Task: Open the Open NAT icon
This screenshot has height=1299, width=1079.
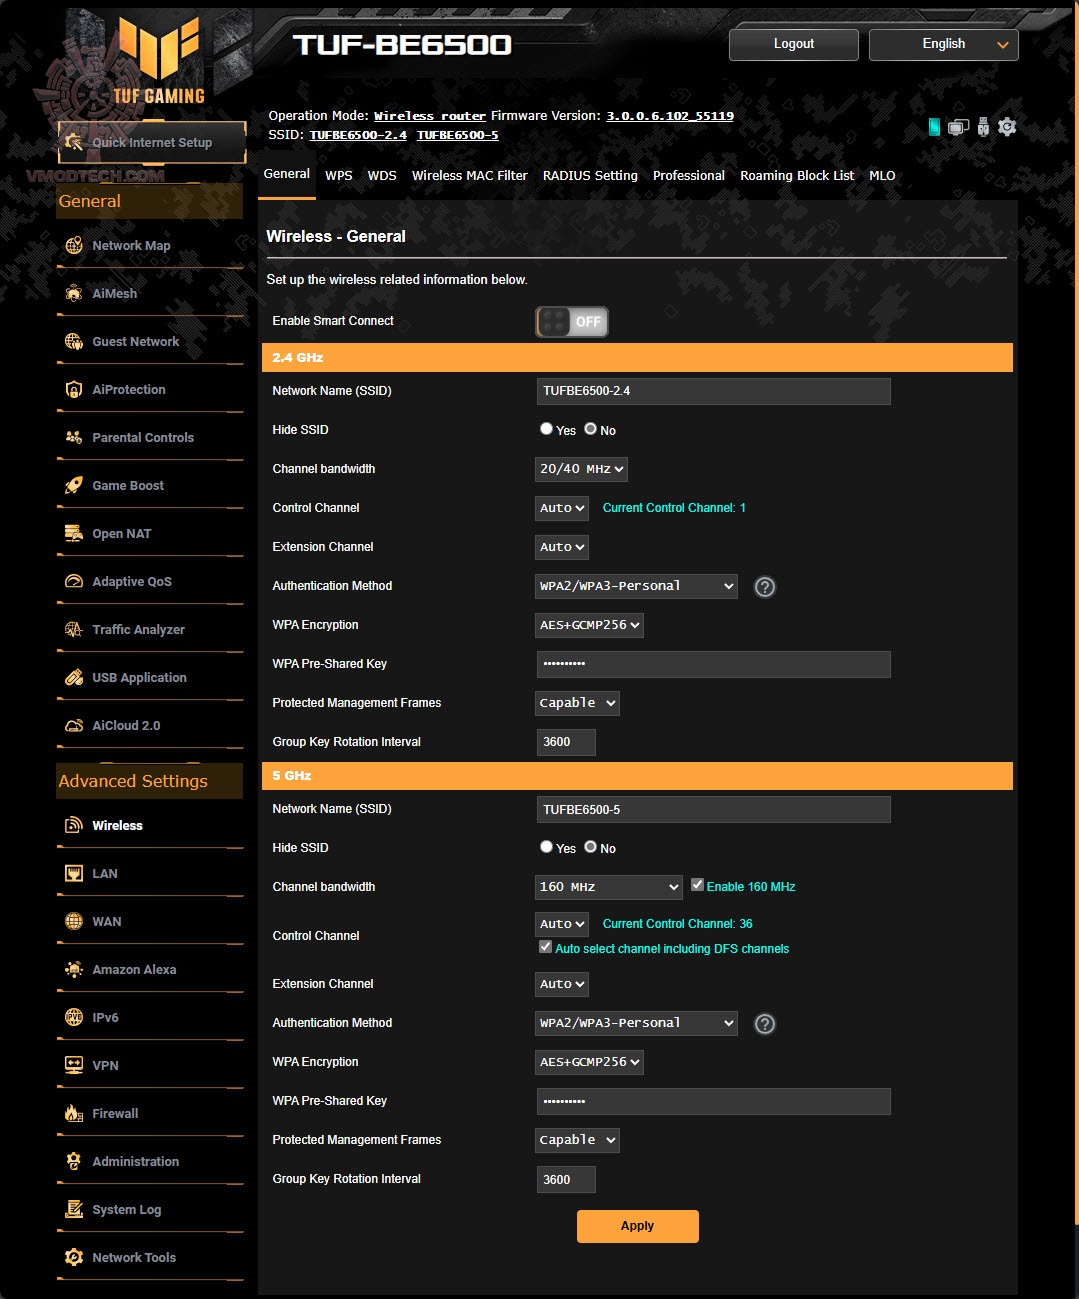Action: [x=74, y=533]
